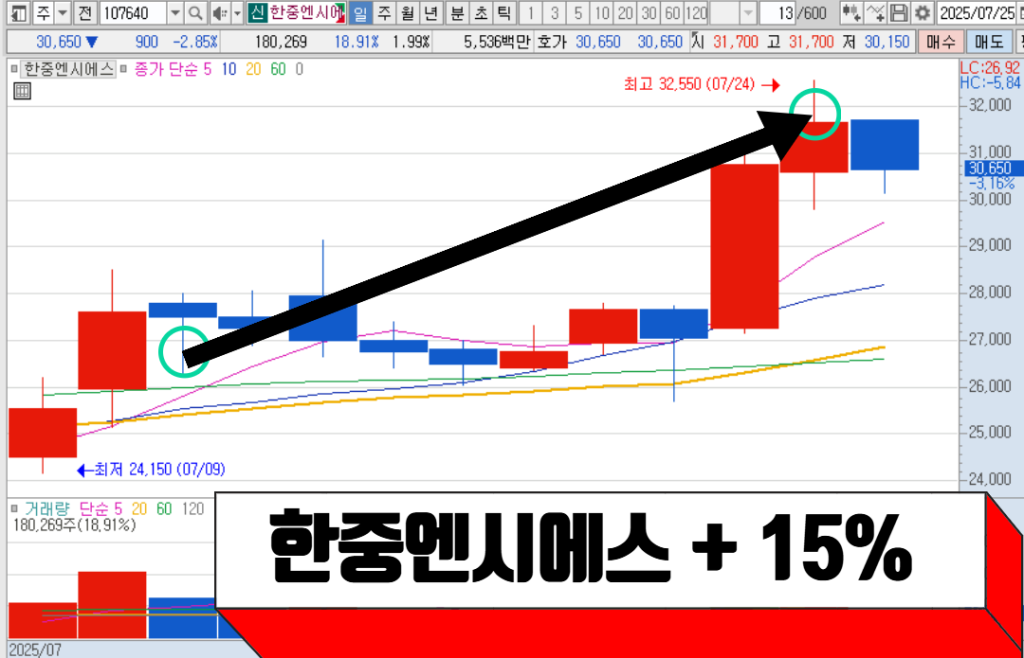Switch to the 분 minute chart period

click(457, 12)
